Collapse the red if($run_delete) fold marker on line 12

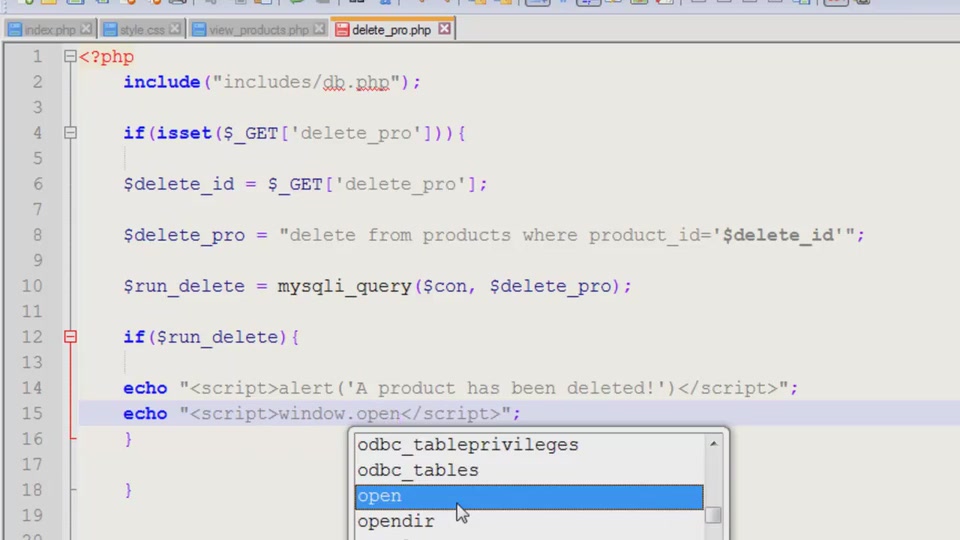click(70, 337)
